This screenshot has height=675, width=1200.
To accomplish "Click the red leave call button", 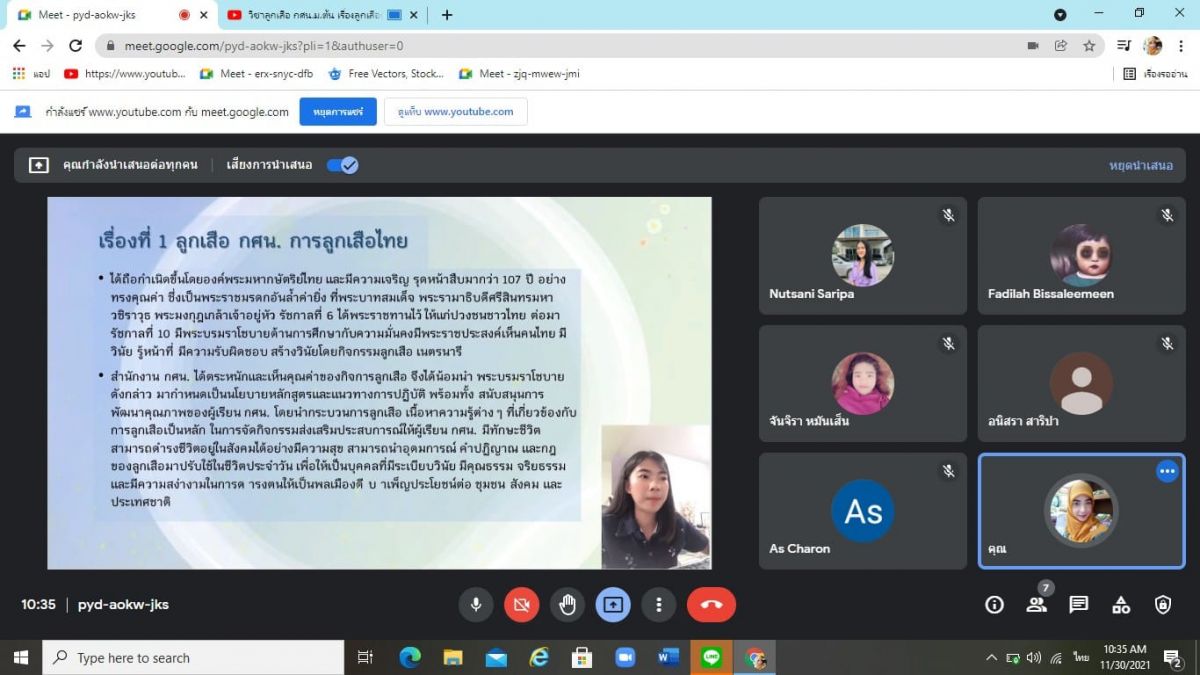I will pos(711,604).
